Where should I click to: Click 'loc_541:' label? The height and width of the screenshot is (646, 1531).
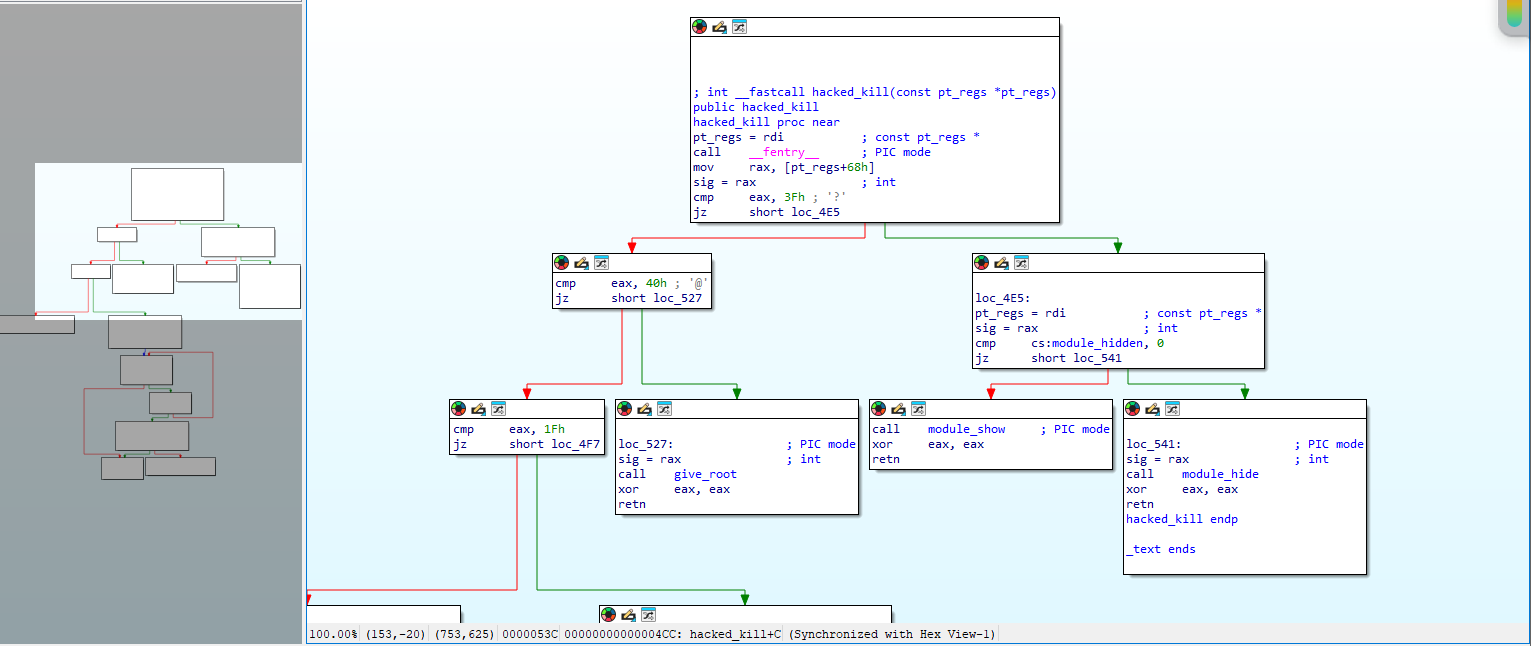(1154, 444)
